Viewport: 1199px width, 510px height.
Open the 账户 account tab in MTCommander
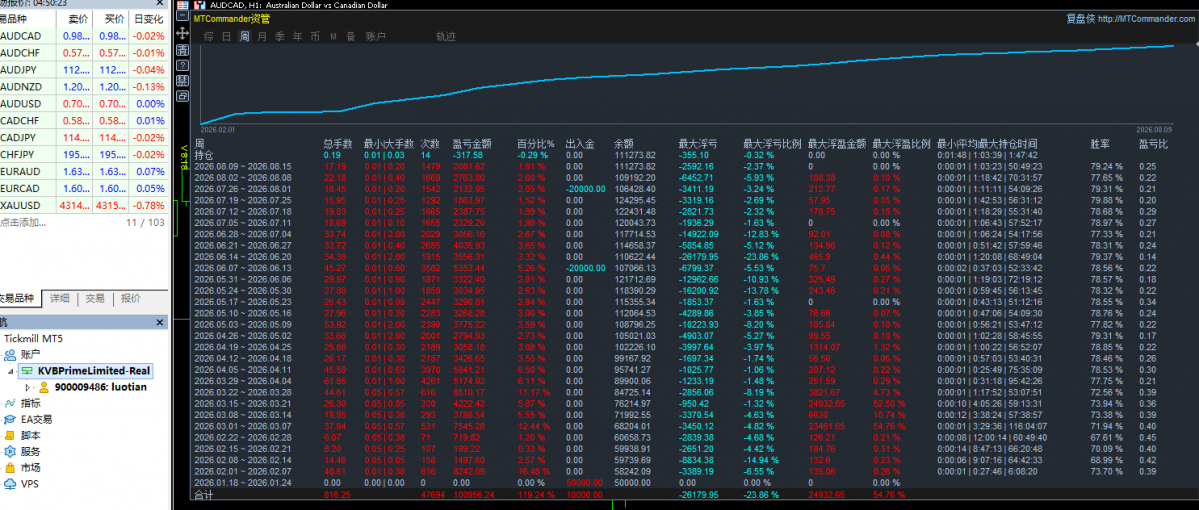click(375, 36)
